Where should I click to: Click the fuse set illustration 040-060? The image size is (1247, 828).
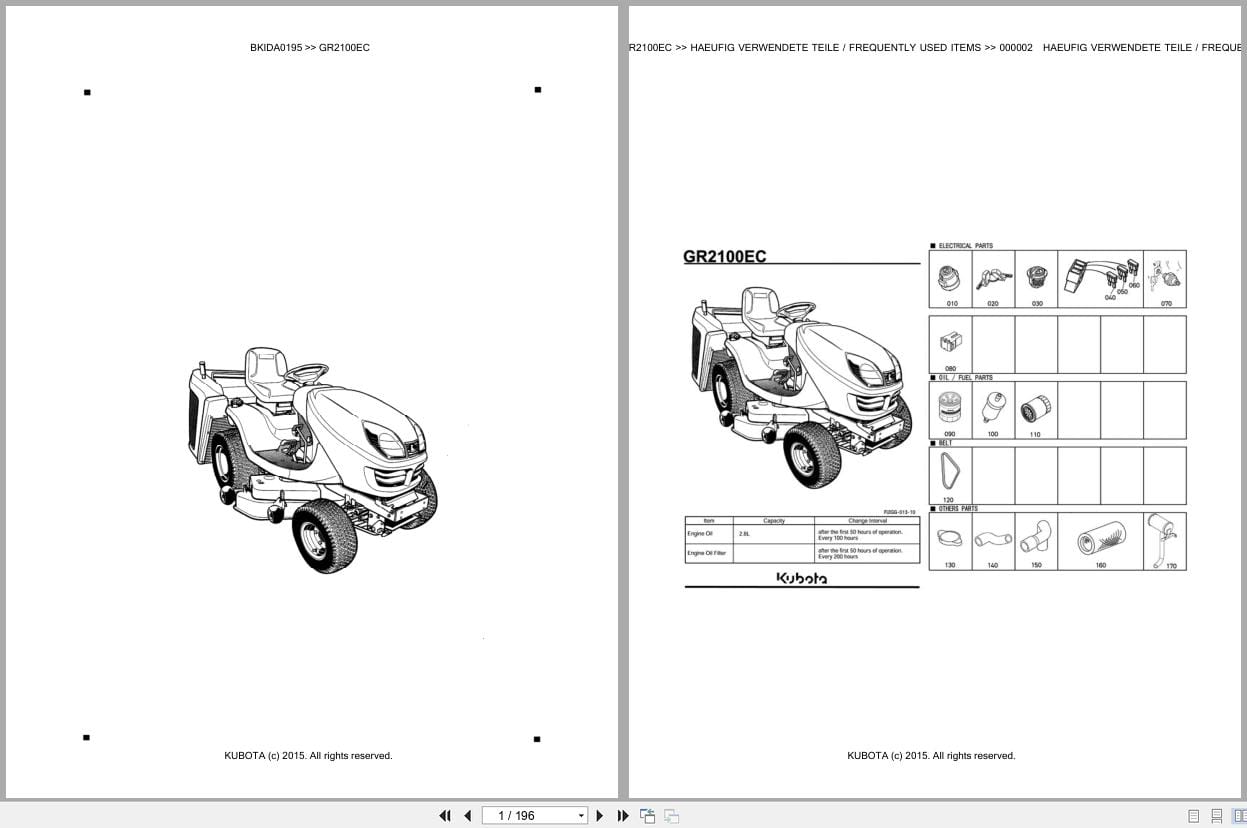(x=1100, y=277)
